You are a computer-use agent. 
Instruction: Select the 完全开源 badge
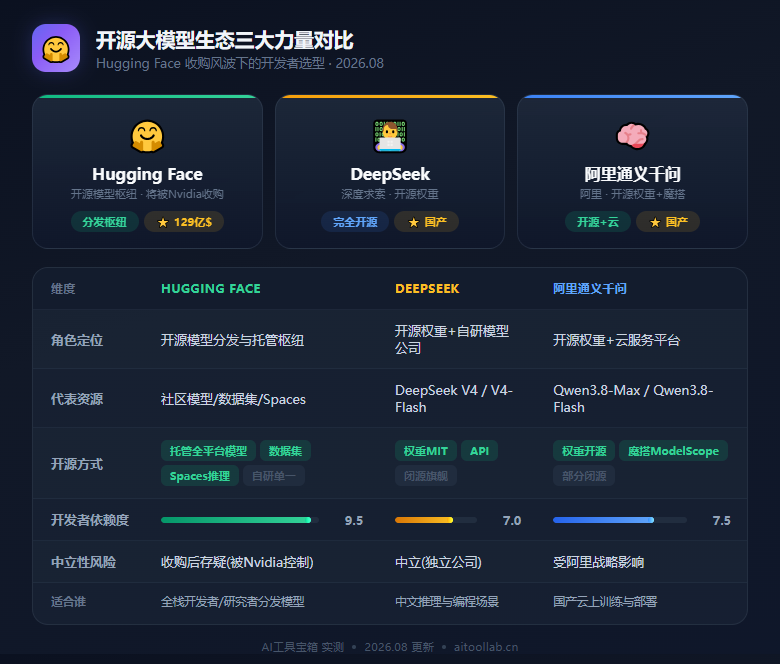pos(355,222)
